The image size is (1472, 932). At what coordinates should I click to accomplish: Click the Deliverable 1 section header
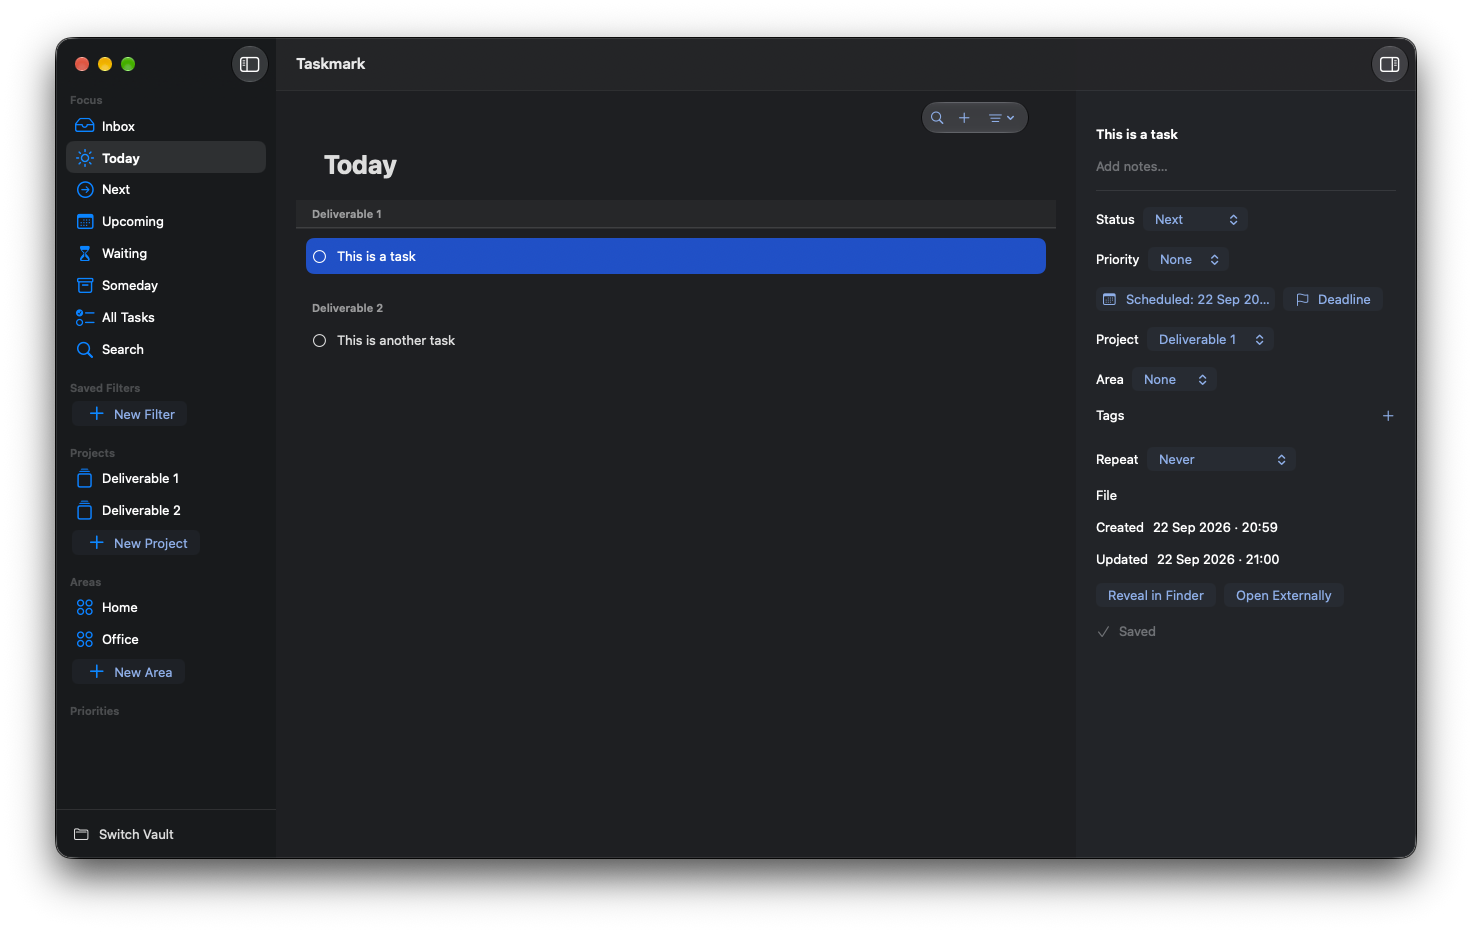pos(676,214)
